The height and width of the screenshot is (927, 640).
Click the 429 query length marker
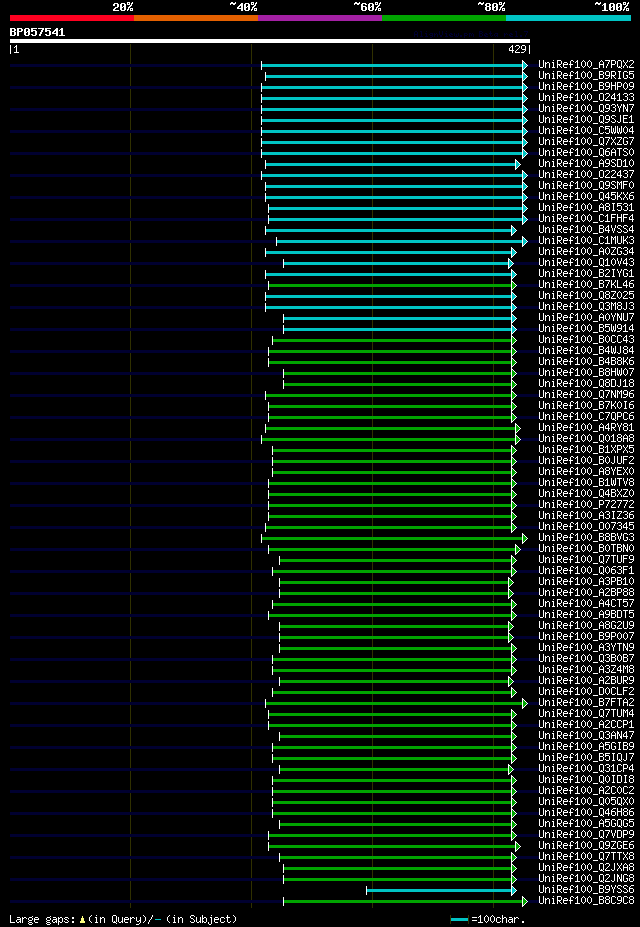point(518,50)
